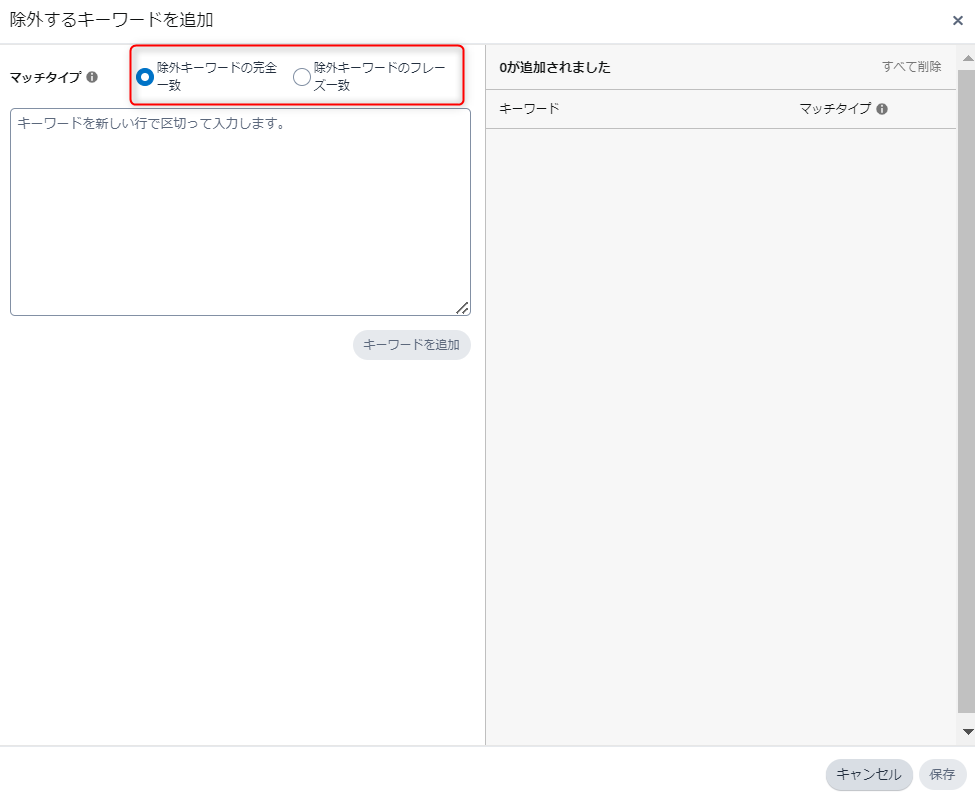Click the info icon in the マッチタイプ column header

coord(882,109)
